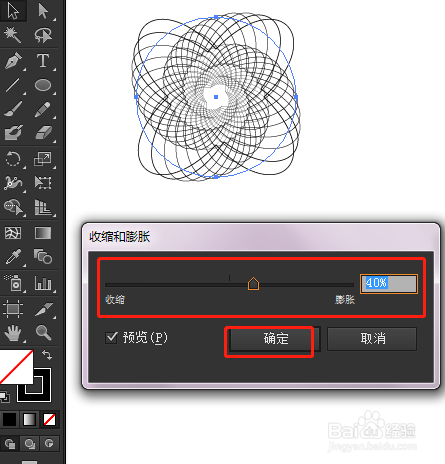
Task: Apply Gradient mode button
Action: pyautogui.click(x=29, y=420)
